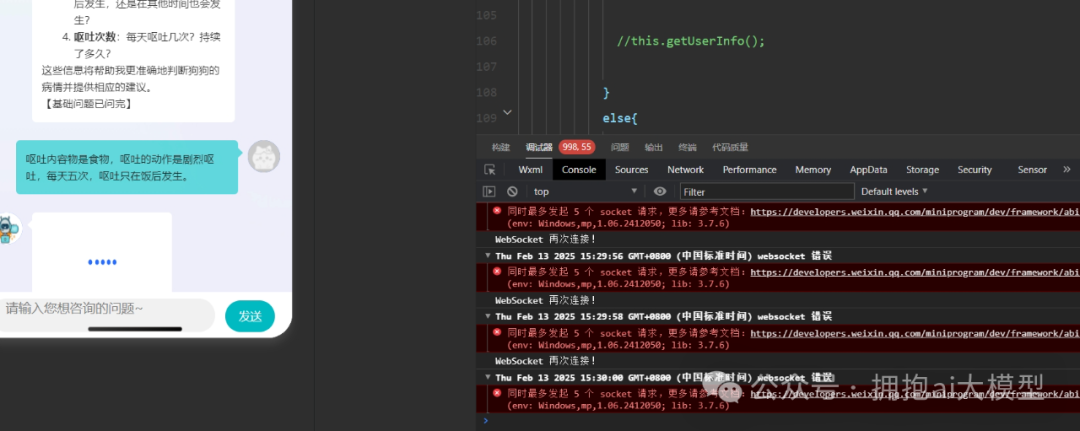The width and height of the screenshot is (1080, 431).
Task: Click the element inspector picker icon
Action: (490, 170)
